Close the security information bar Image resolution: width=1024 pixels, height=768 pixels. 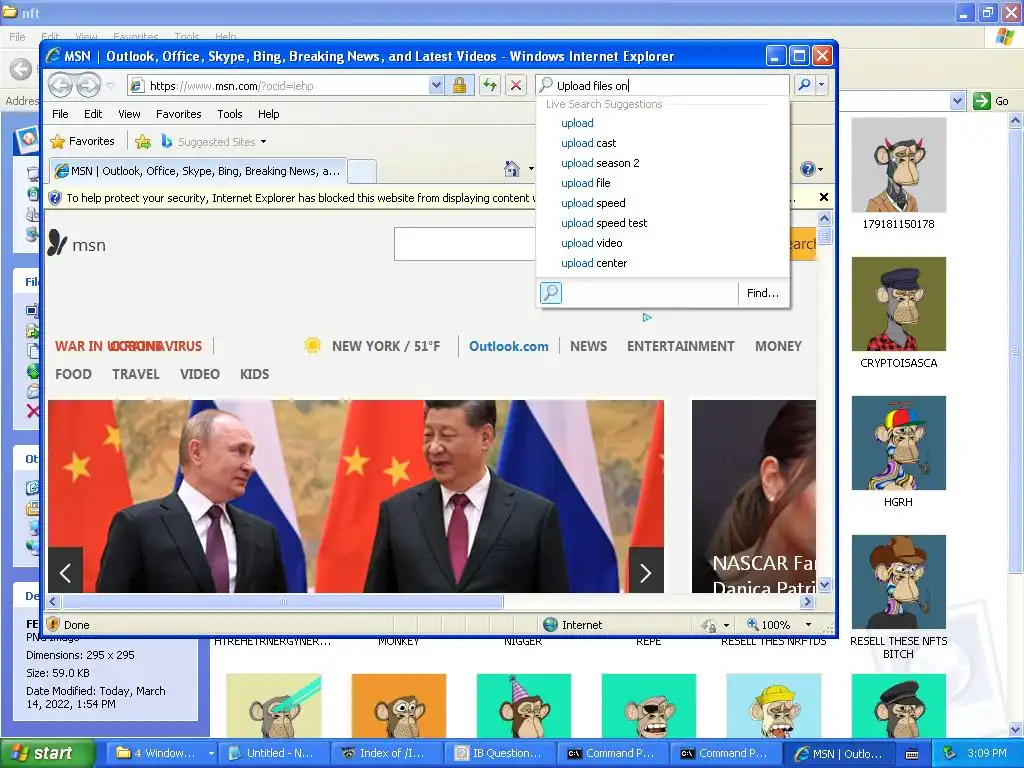(824, 197)
